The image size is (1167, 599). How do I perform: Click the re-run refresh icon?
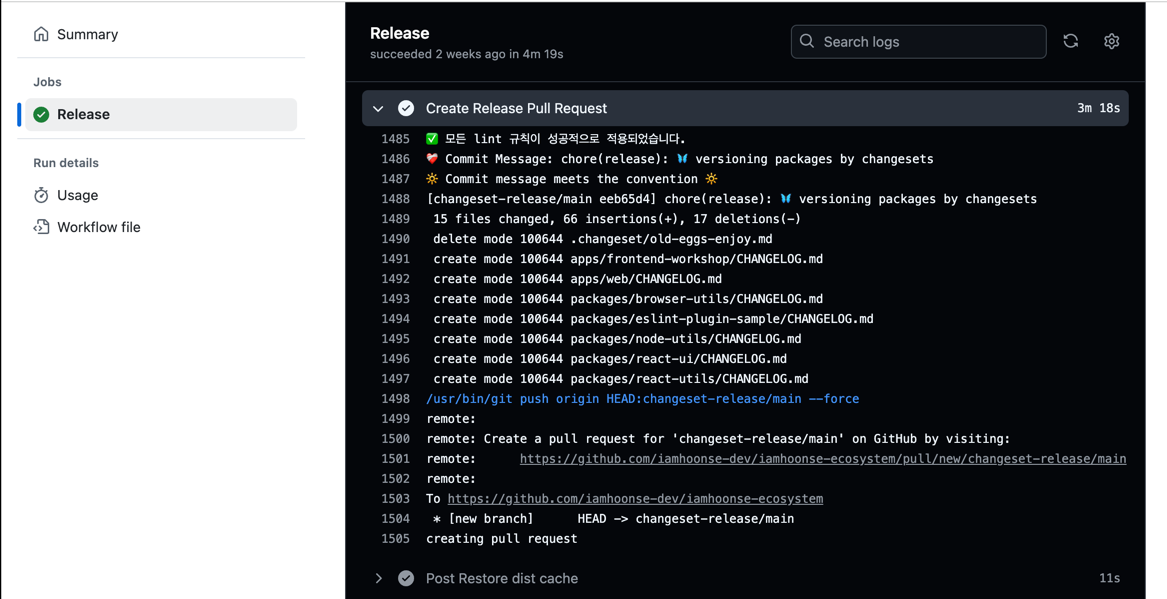[1071, 42]
